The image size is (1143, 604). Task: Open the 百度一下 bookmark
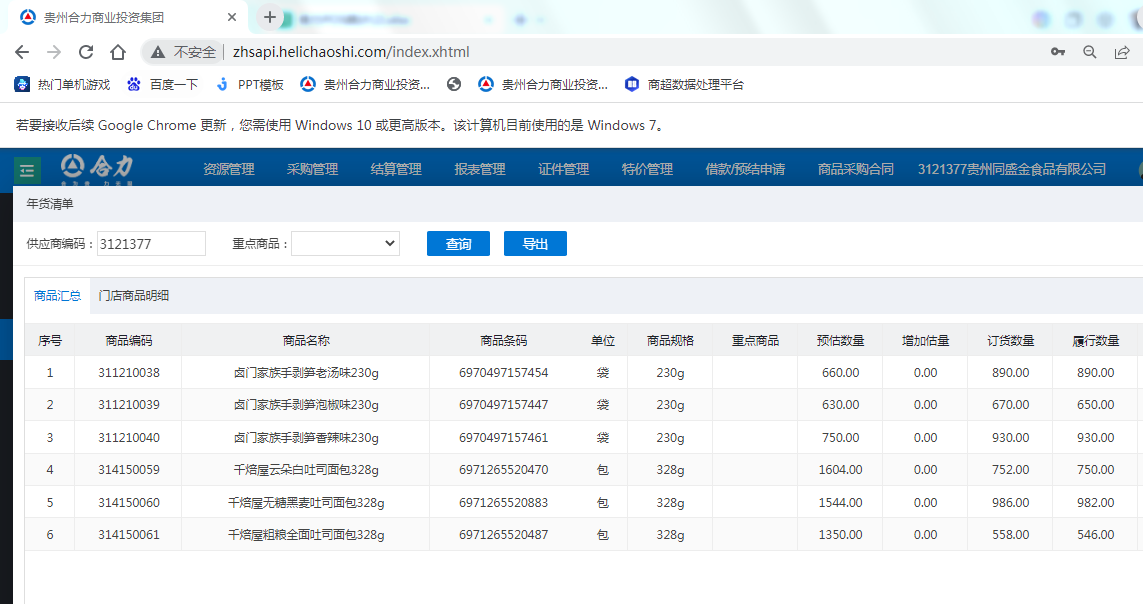163,85
